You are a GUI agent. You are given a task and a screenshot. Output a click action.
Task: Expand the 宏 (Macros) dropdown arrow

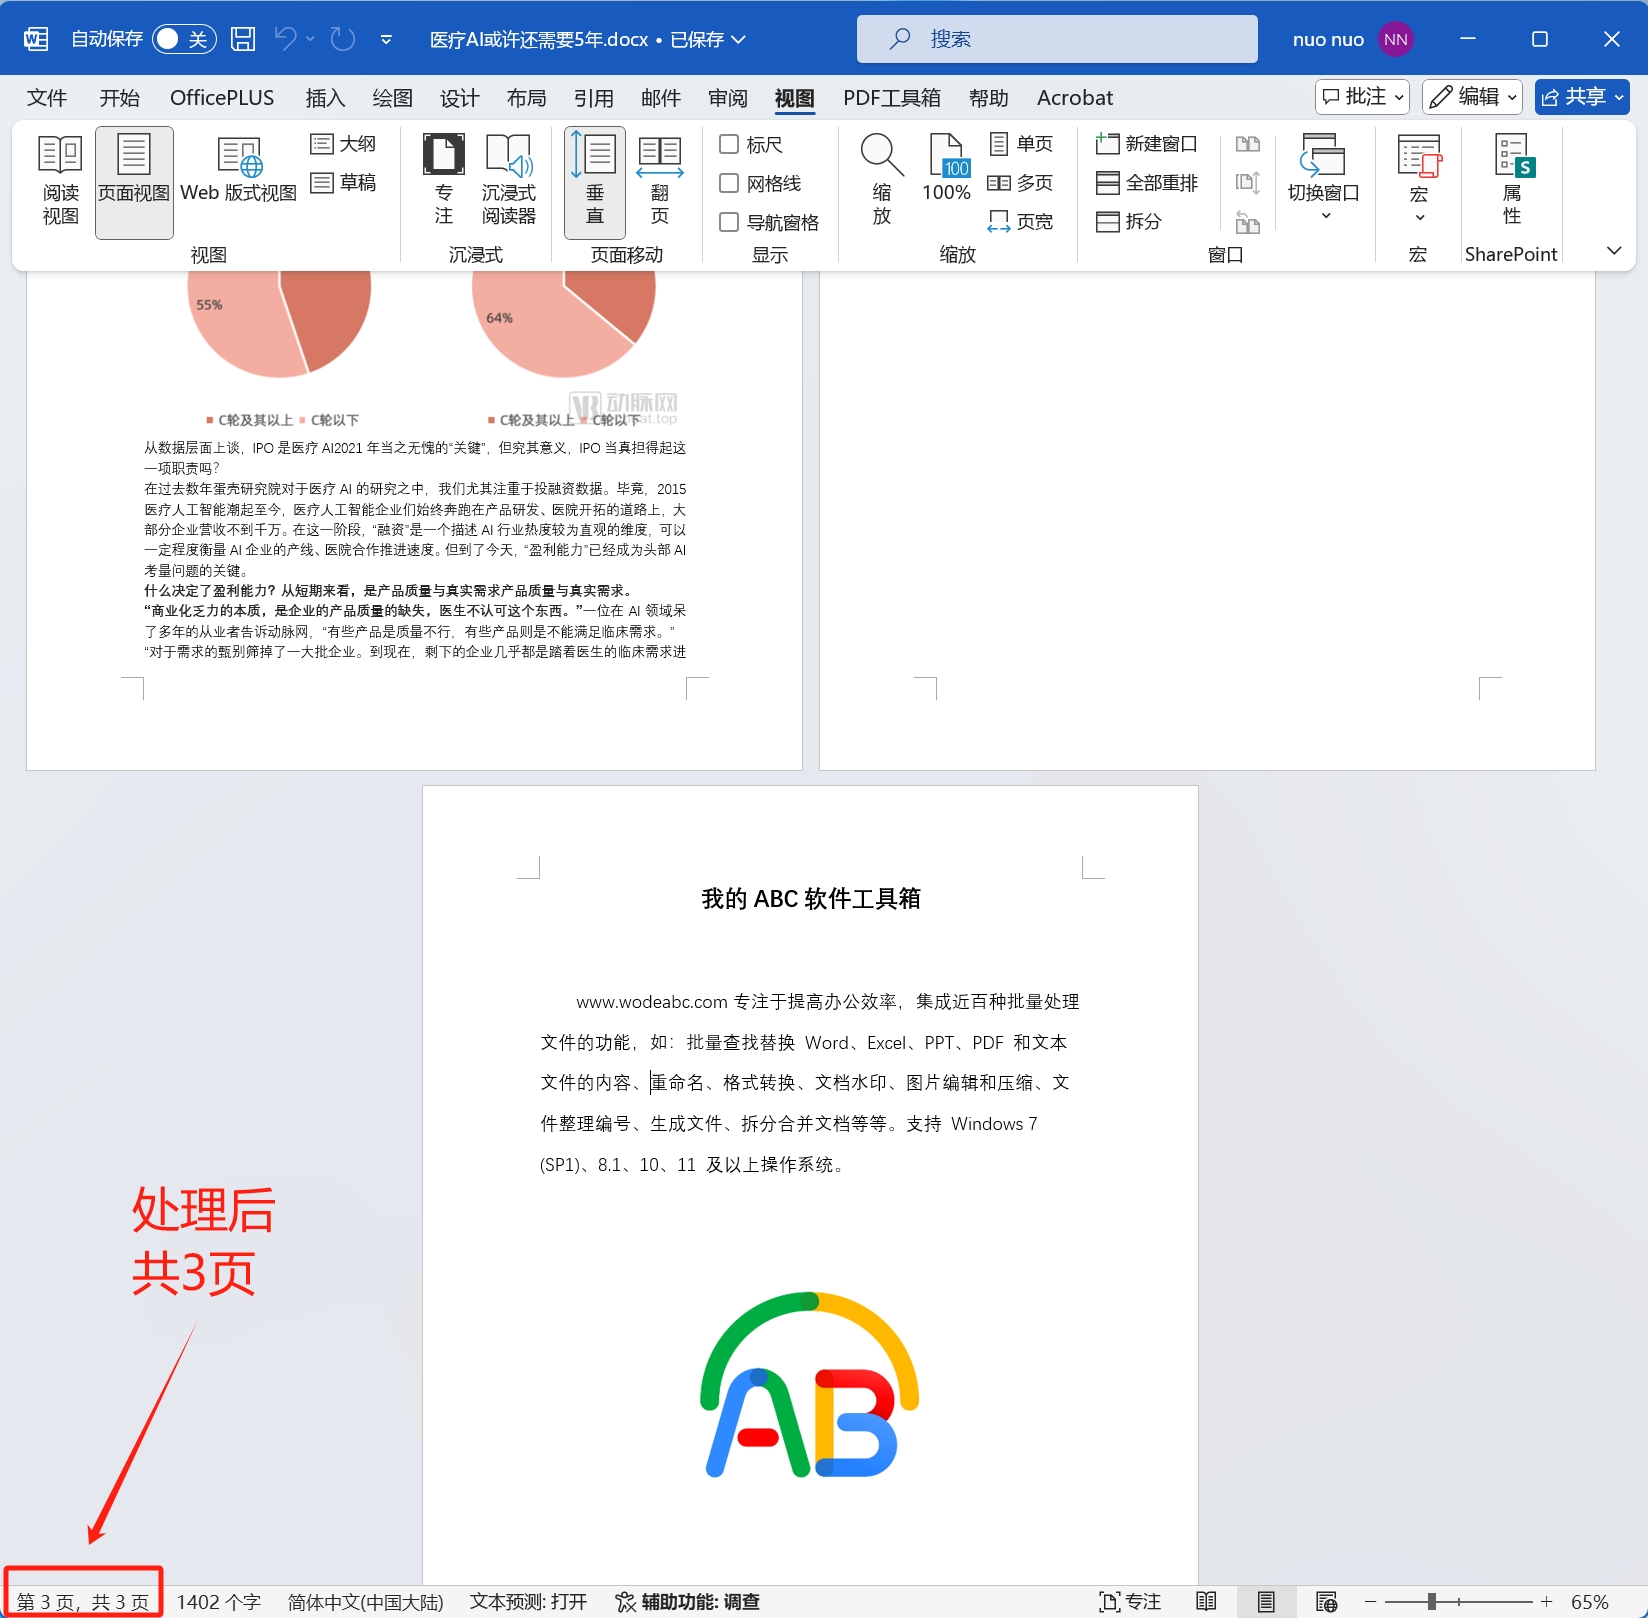(x=1418, y=217)
